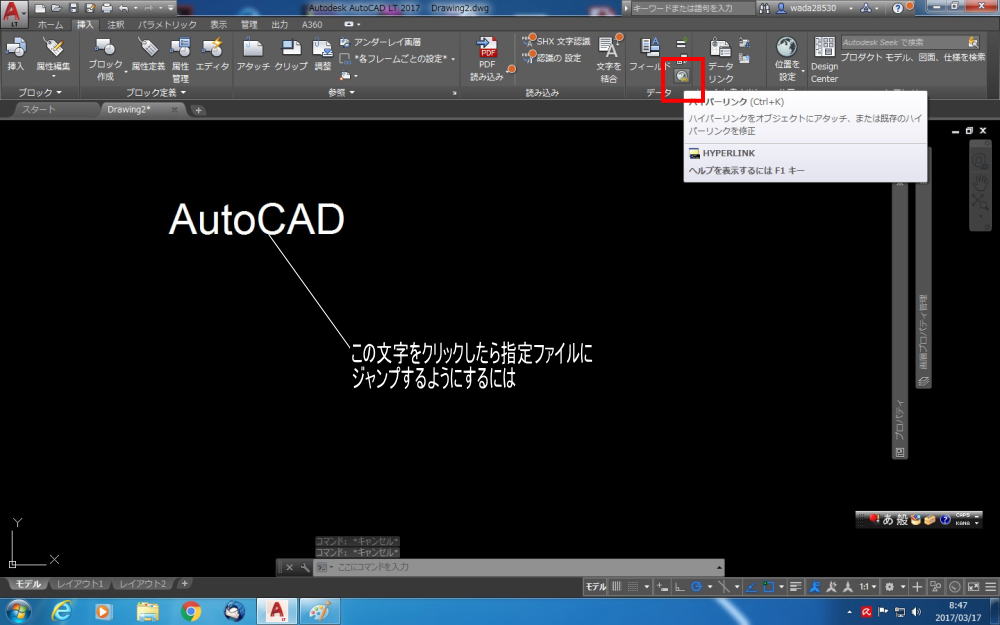Click the HYPERLINK icon in データ panel
This screenshot has height=625, width=1000.
click(682, 77)
